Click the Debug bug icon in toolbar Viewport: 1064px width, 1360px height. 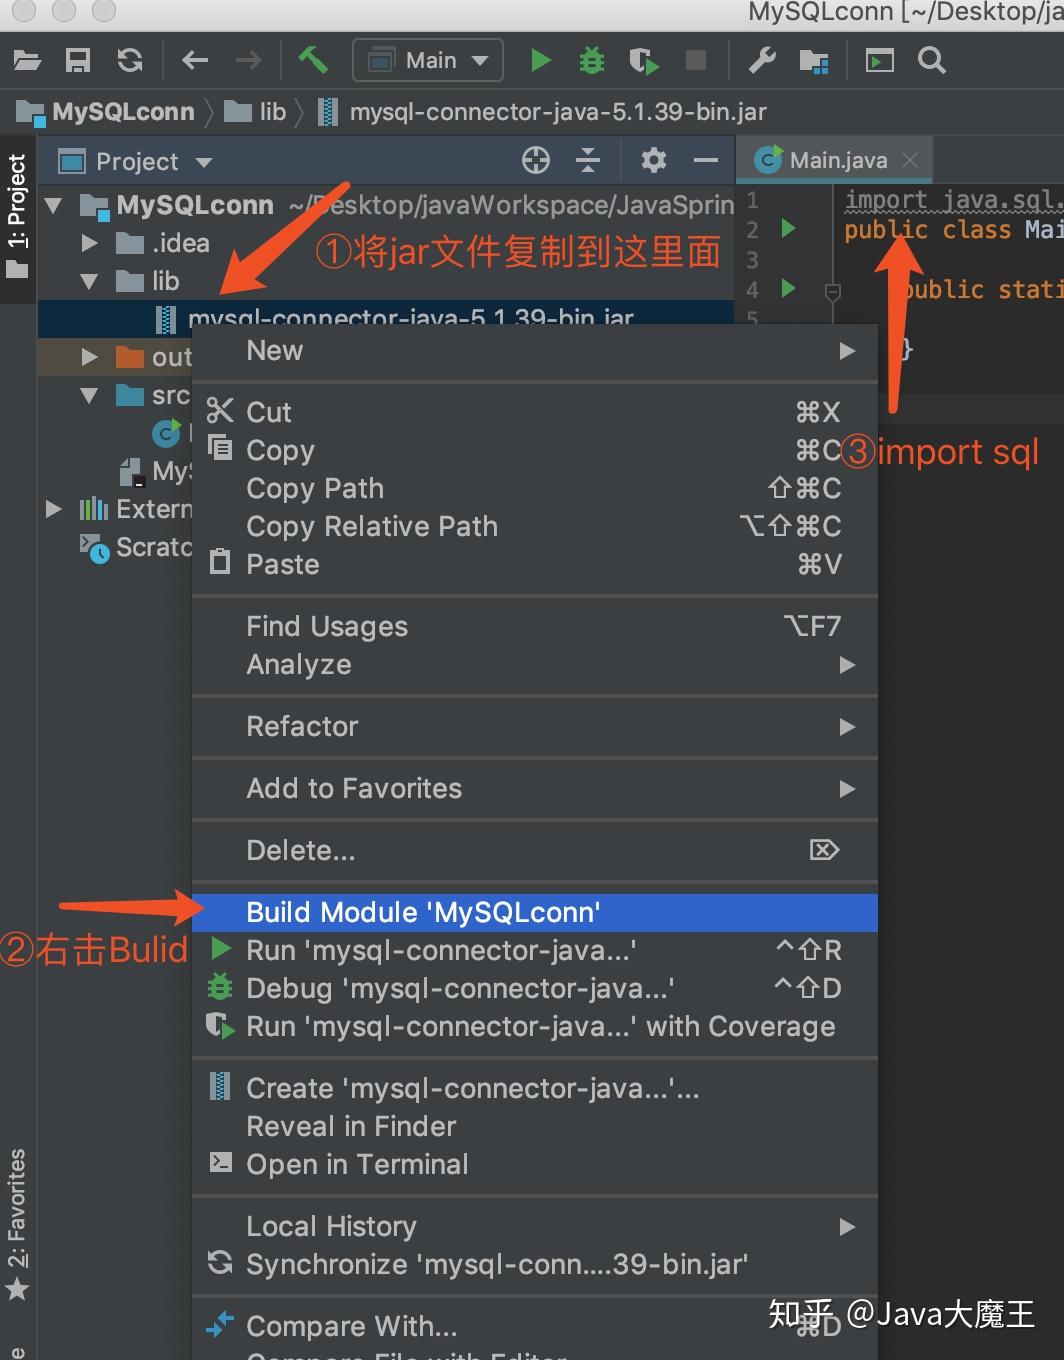click(592, 61)
